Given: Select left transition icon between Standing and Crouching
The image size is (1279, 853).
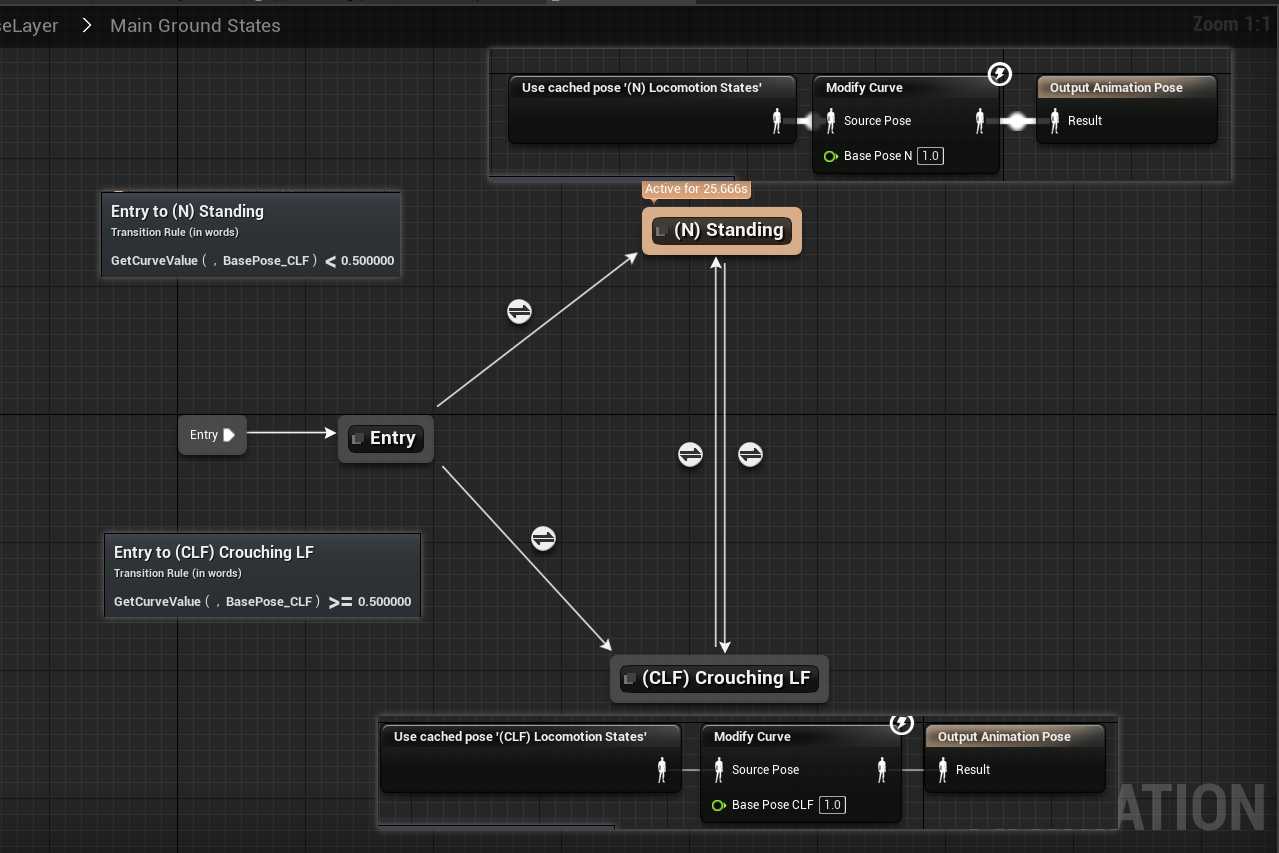Looking at the screenshot, I should tap(691, 455).
